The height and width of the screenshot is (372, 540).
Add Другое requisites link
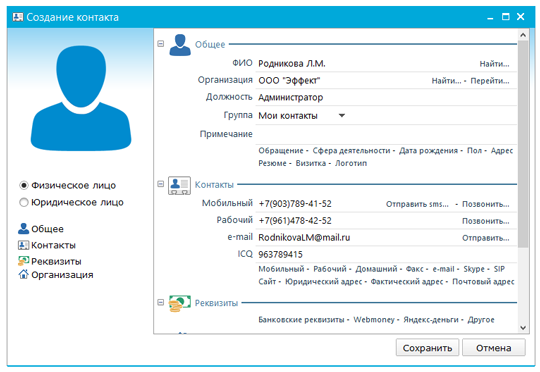tap(481, 320)
